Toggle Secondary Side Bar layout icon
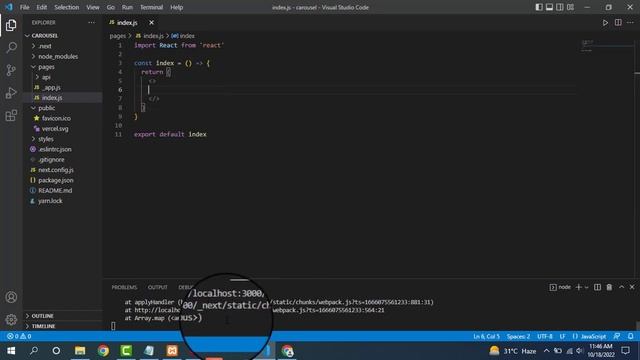Image resolution: width=640 pixels, height=360 pixels. point(560,7)
